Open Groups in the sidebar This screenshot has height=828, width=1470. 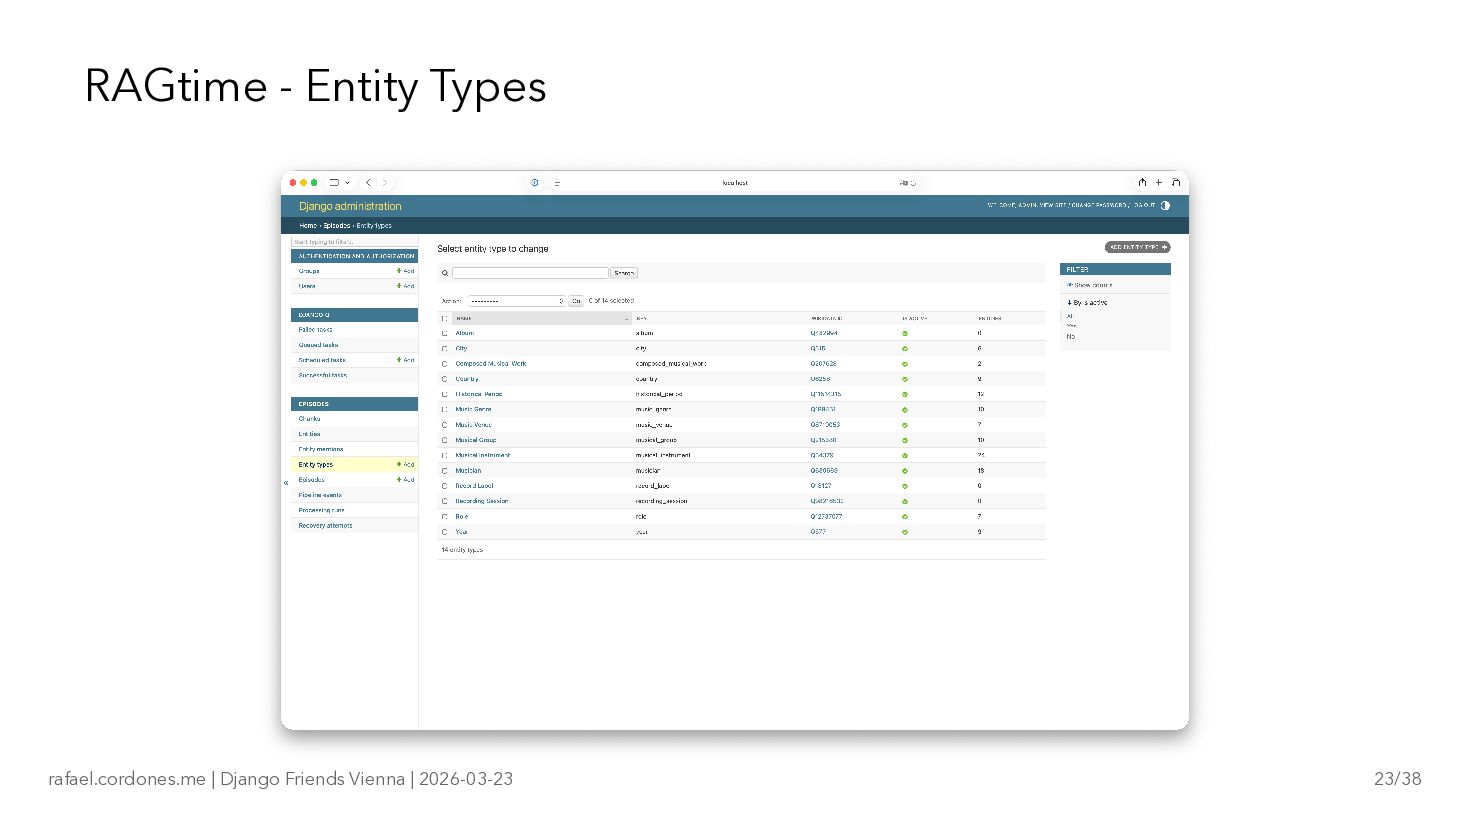309,271
